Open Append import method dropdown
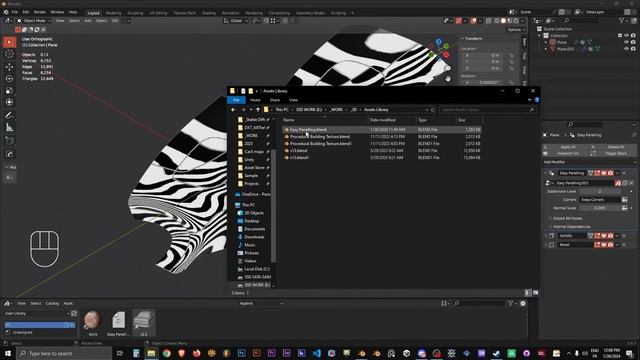The height and width of the screenshot is (360, 640). pos(261,303)
